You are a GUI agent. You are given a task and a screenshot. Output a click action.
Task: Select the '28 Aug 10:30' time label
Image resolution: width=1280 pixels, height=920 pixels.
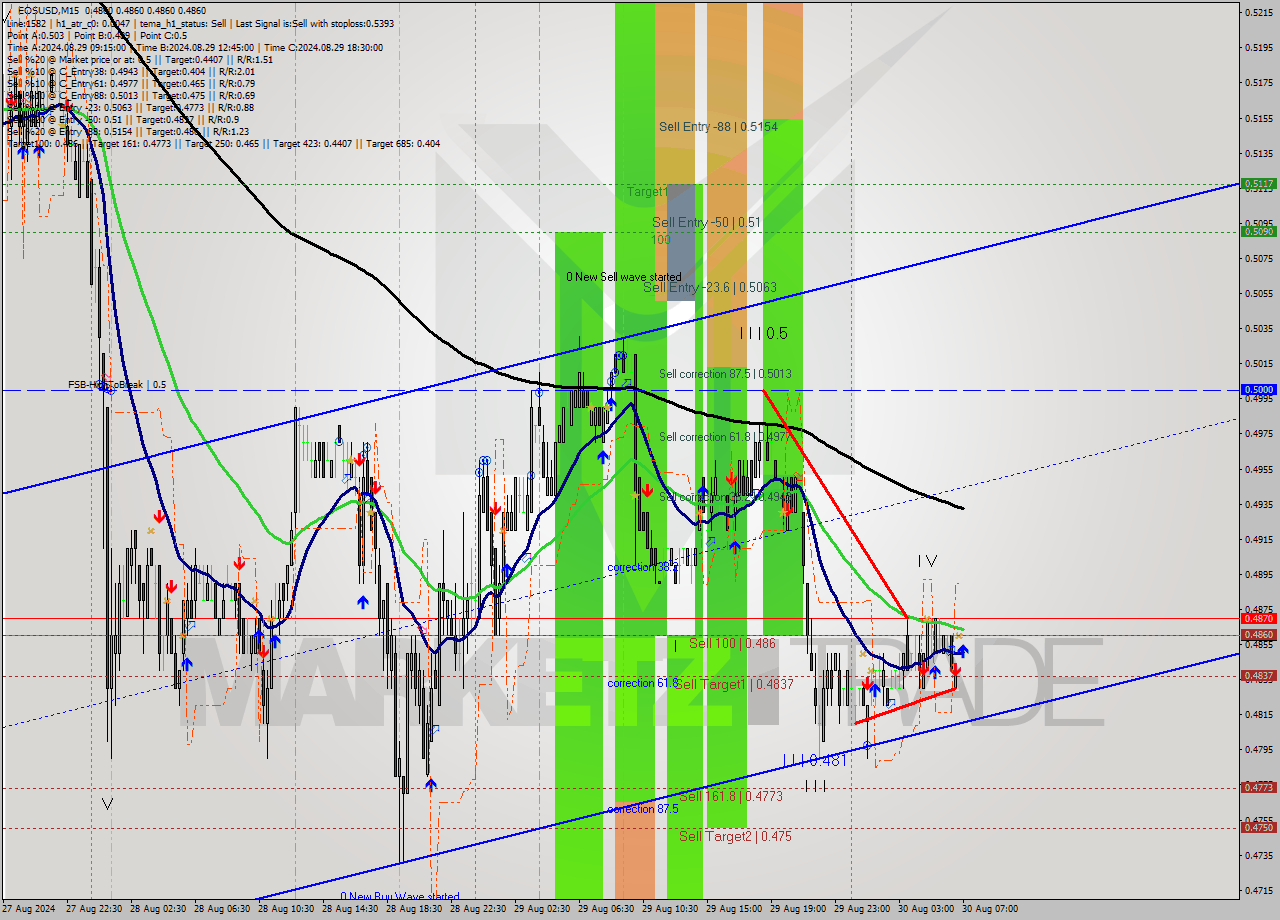(286, 909)
